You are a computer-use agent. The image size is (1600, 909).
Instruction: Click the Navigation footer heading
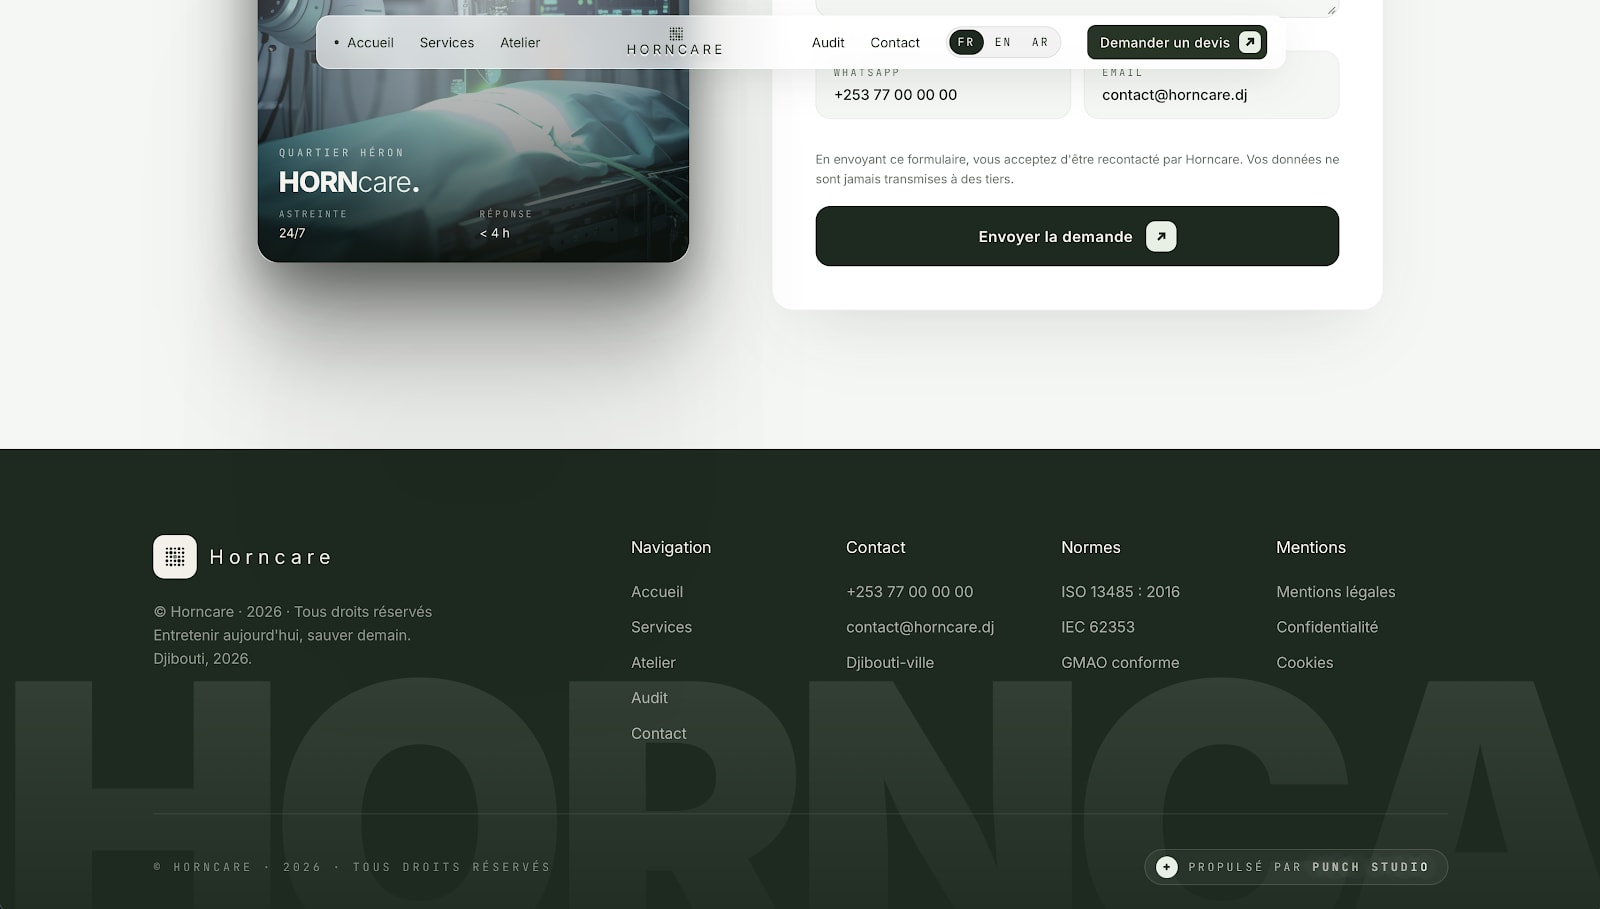coord(671,547)
